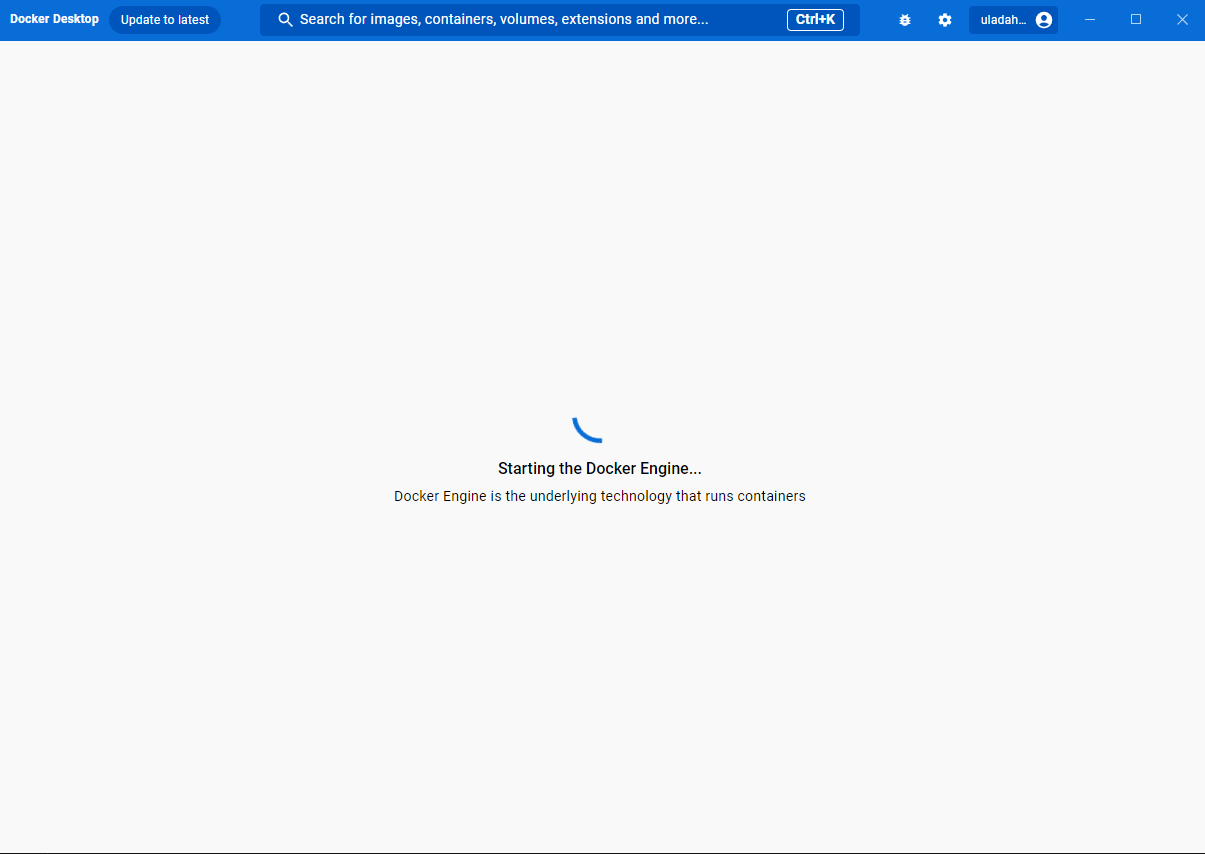Click the Starting the Docker Engine text
The width and height of the screenshot is (1205, 854).
[x=600, y=468]
